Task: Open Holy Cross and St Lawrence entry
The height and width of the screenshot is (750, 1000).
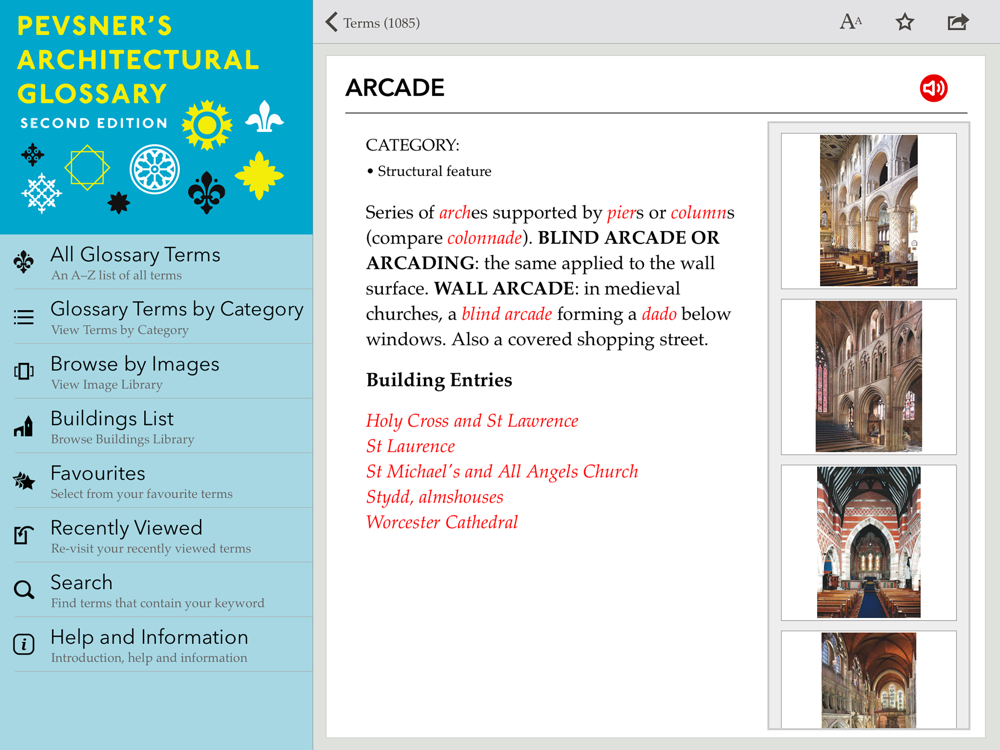Action: click(x=472, y=421)
